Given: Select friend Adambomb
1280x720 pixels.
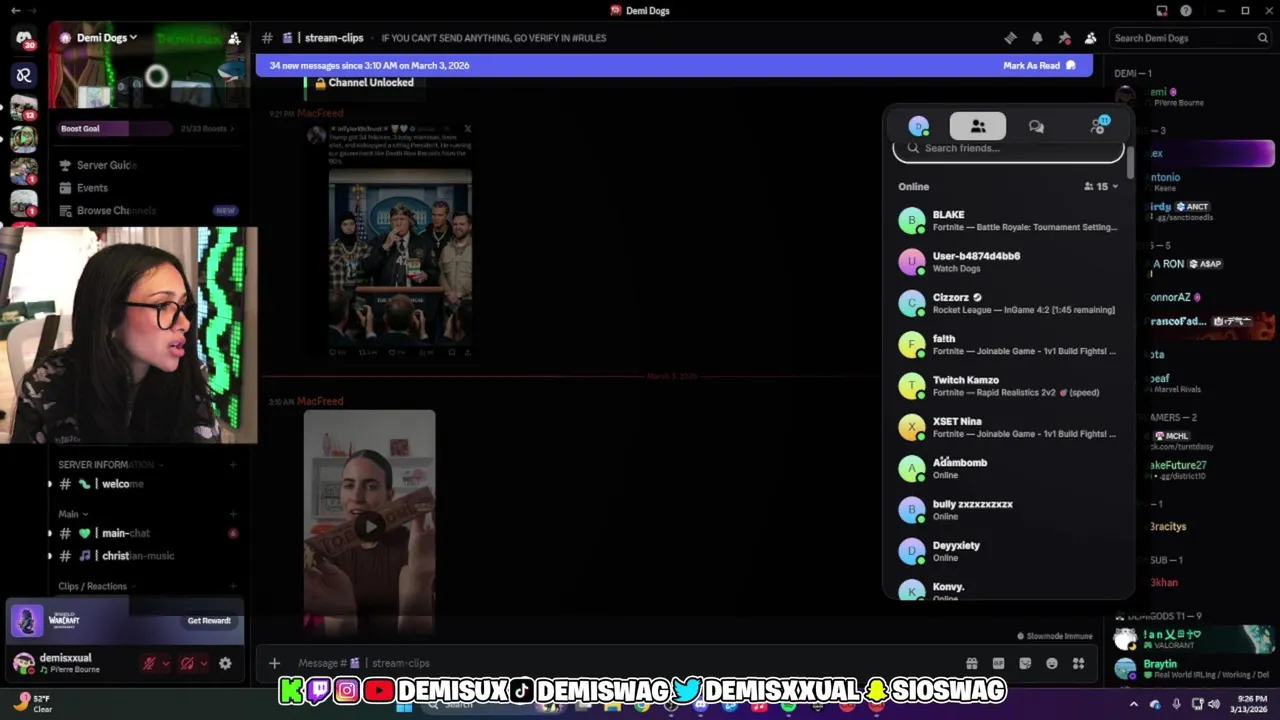Looking at the screenshot, I should click(1008, 468).
